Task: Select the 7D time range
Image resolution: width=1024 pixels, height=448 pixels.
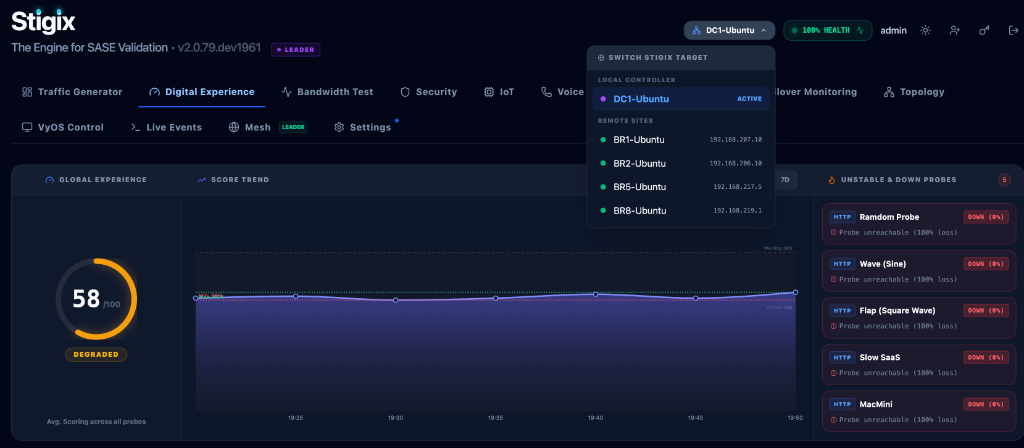Action: click(x=786, y=180)
